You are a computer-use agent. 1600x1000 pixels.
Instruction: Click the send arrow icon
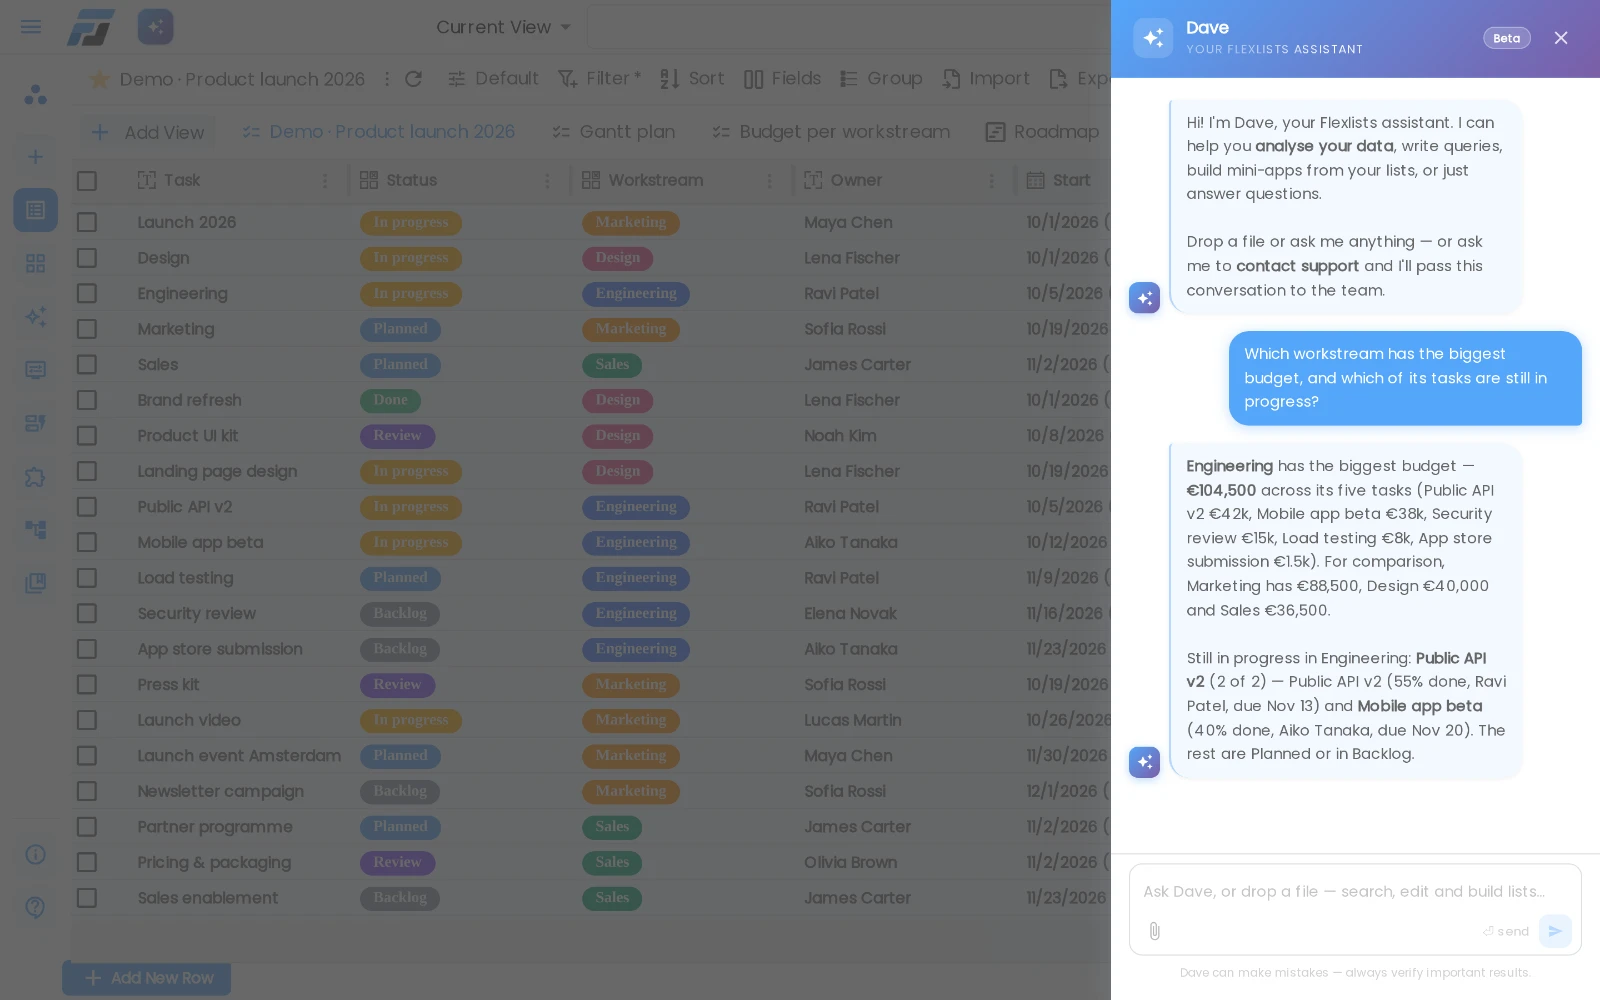(x=1555, y=931)
